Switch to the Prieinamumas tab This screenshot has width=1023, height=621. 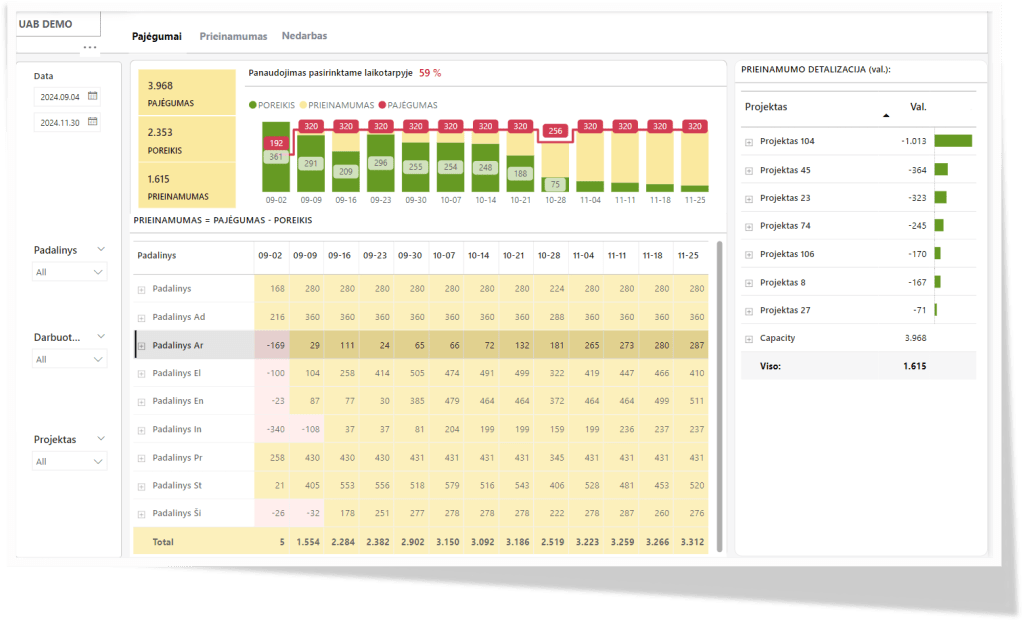pos(233,36)
